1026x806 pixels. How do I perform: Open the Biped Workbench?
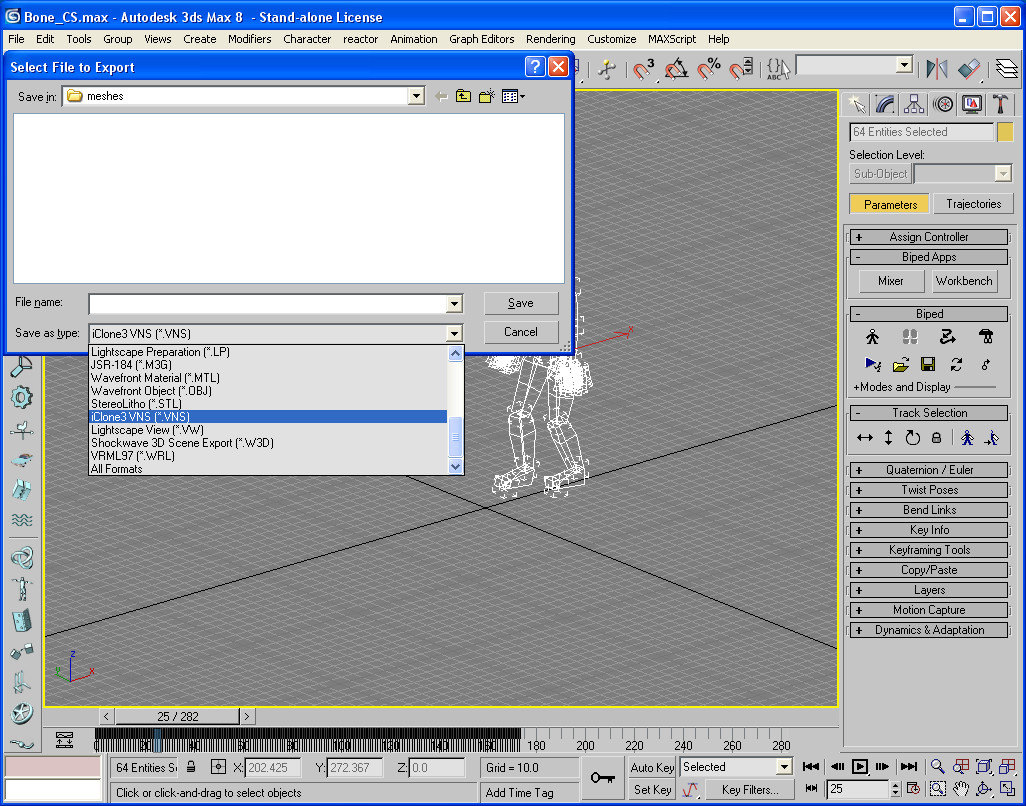(x=964, y=281)
